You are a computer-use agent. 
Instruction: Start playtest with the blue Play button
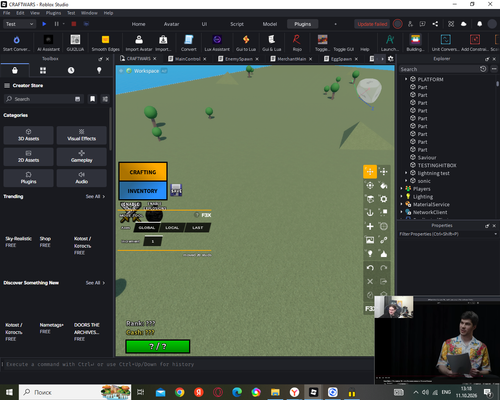44,24
